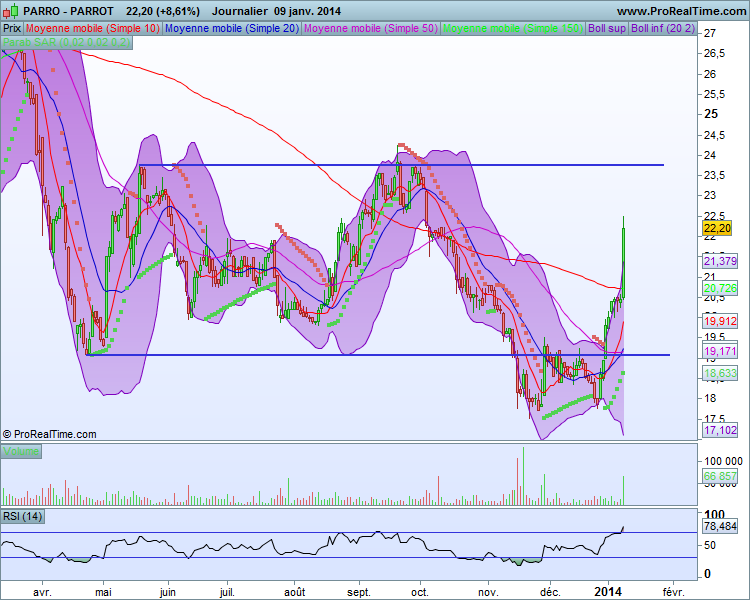
Task: Click the juil. label on time axis
Action: (227, 592)
